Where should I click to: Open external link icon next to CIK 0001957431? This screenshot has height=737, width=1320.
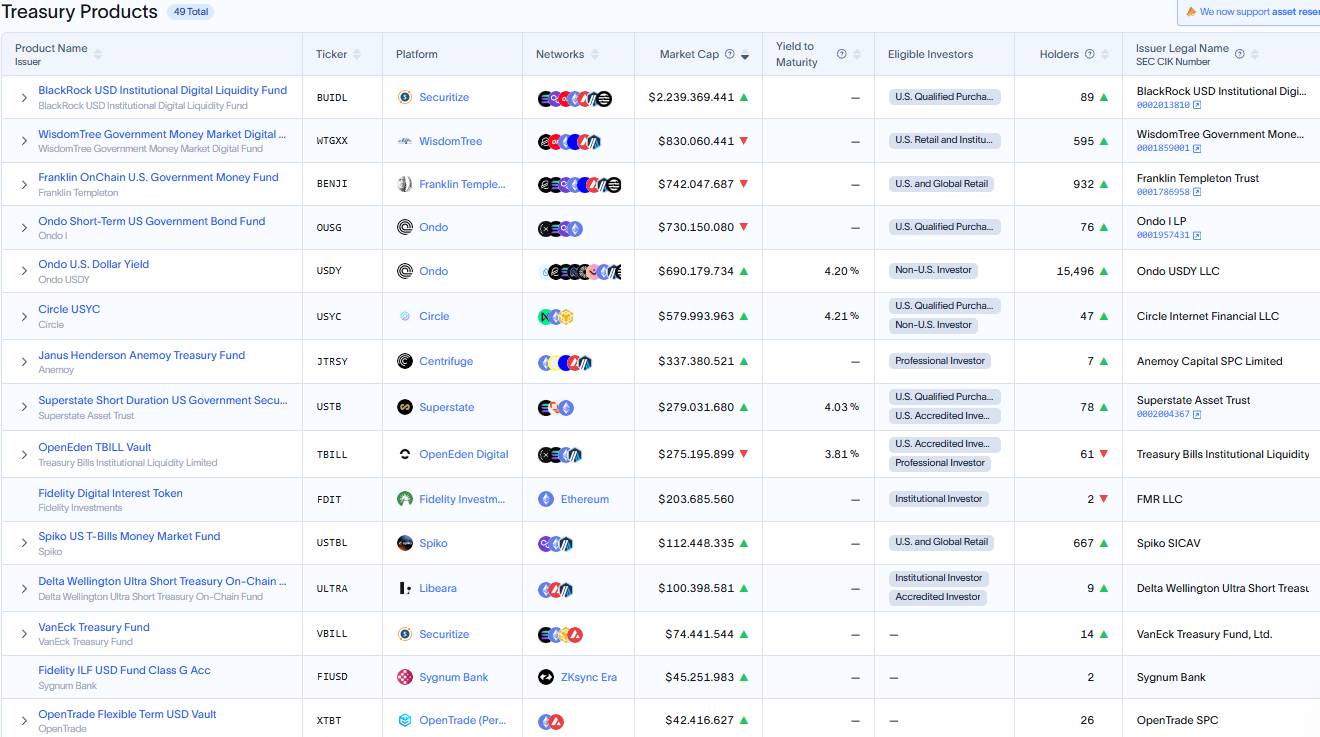(x=1197, y=236)
